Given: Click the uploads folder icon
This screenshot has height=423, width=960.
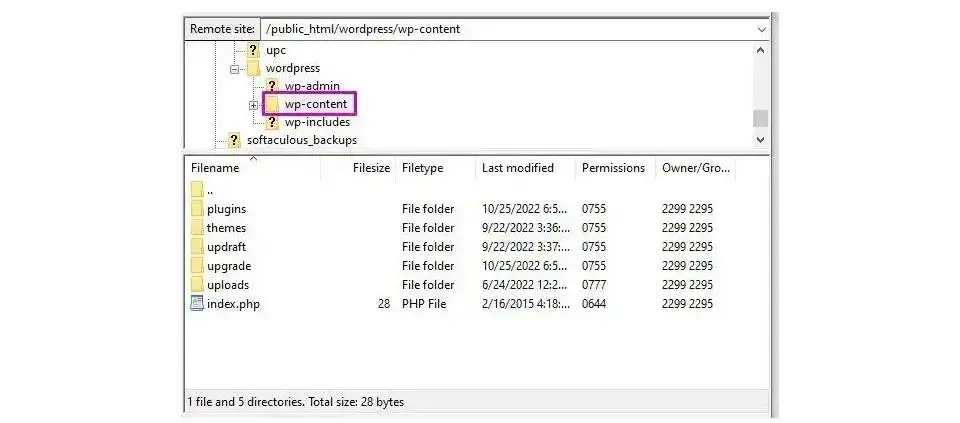Looking at the screenshot, I should coord(197,285).
